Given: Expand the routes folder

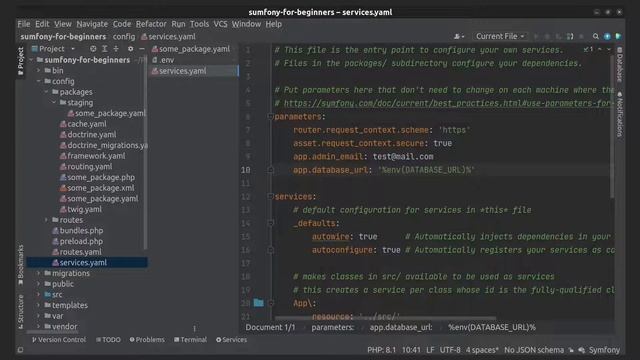Looking at the screenshot, I should (x=47, y=220).
